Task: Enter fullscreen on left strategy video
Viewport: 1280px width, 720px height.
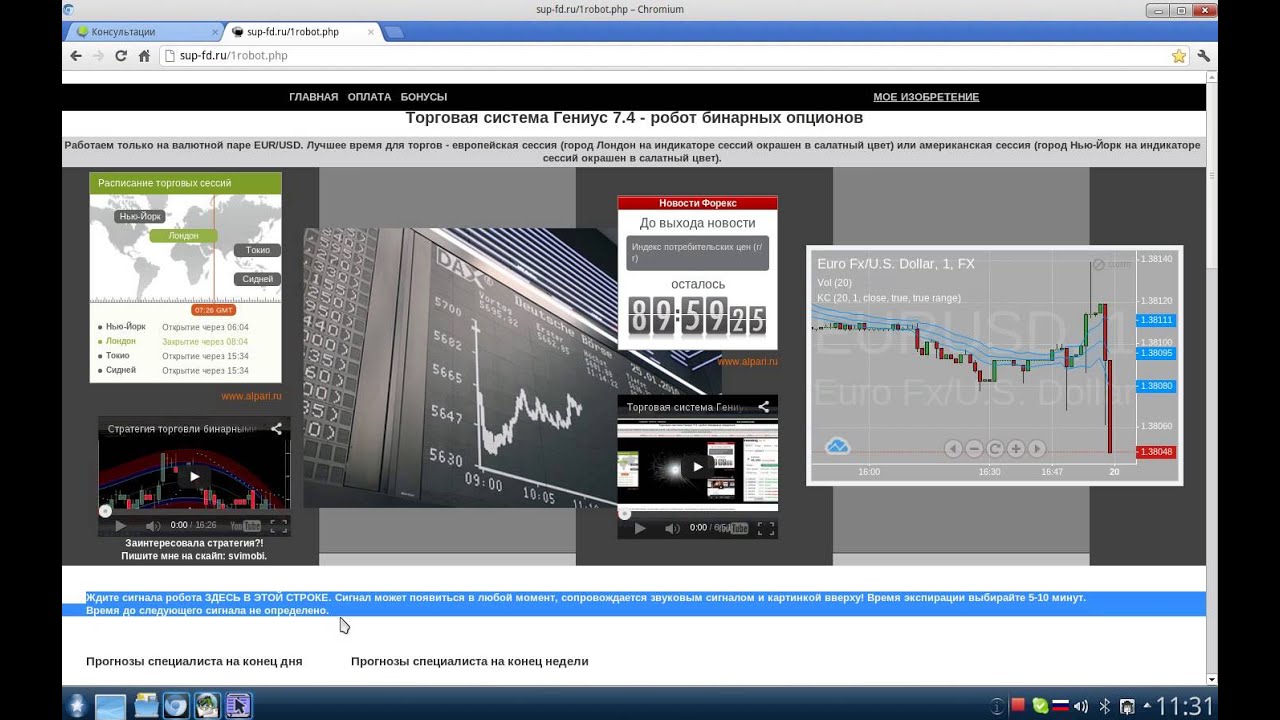Action: point(279,526)
